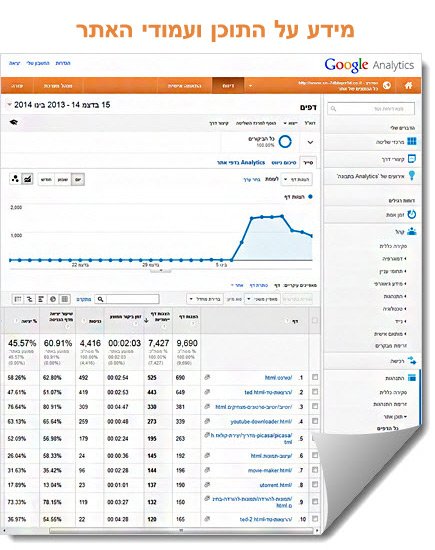Open the dropdown arrow in orange navigation bar

pyautogui.click(x=250, y=86)
